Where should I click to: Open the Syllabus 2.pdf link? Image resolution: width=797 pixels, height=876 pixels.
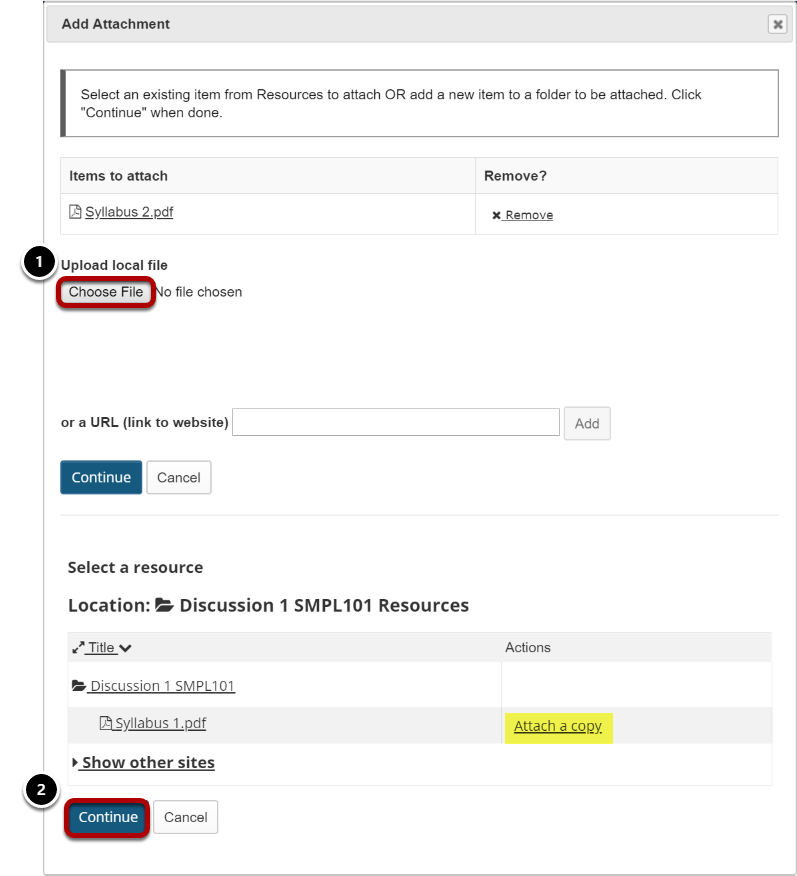tap(129, 212)
